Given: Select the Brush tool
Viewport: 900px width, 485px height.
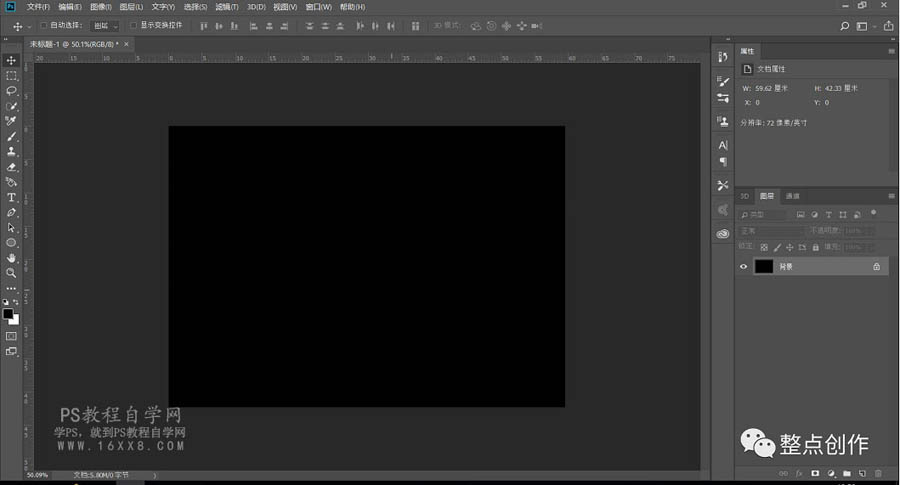Looking at the screenshot, I should 11,137.
